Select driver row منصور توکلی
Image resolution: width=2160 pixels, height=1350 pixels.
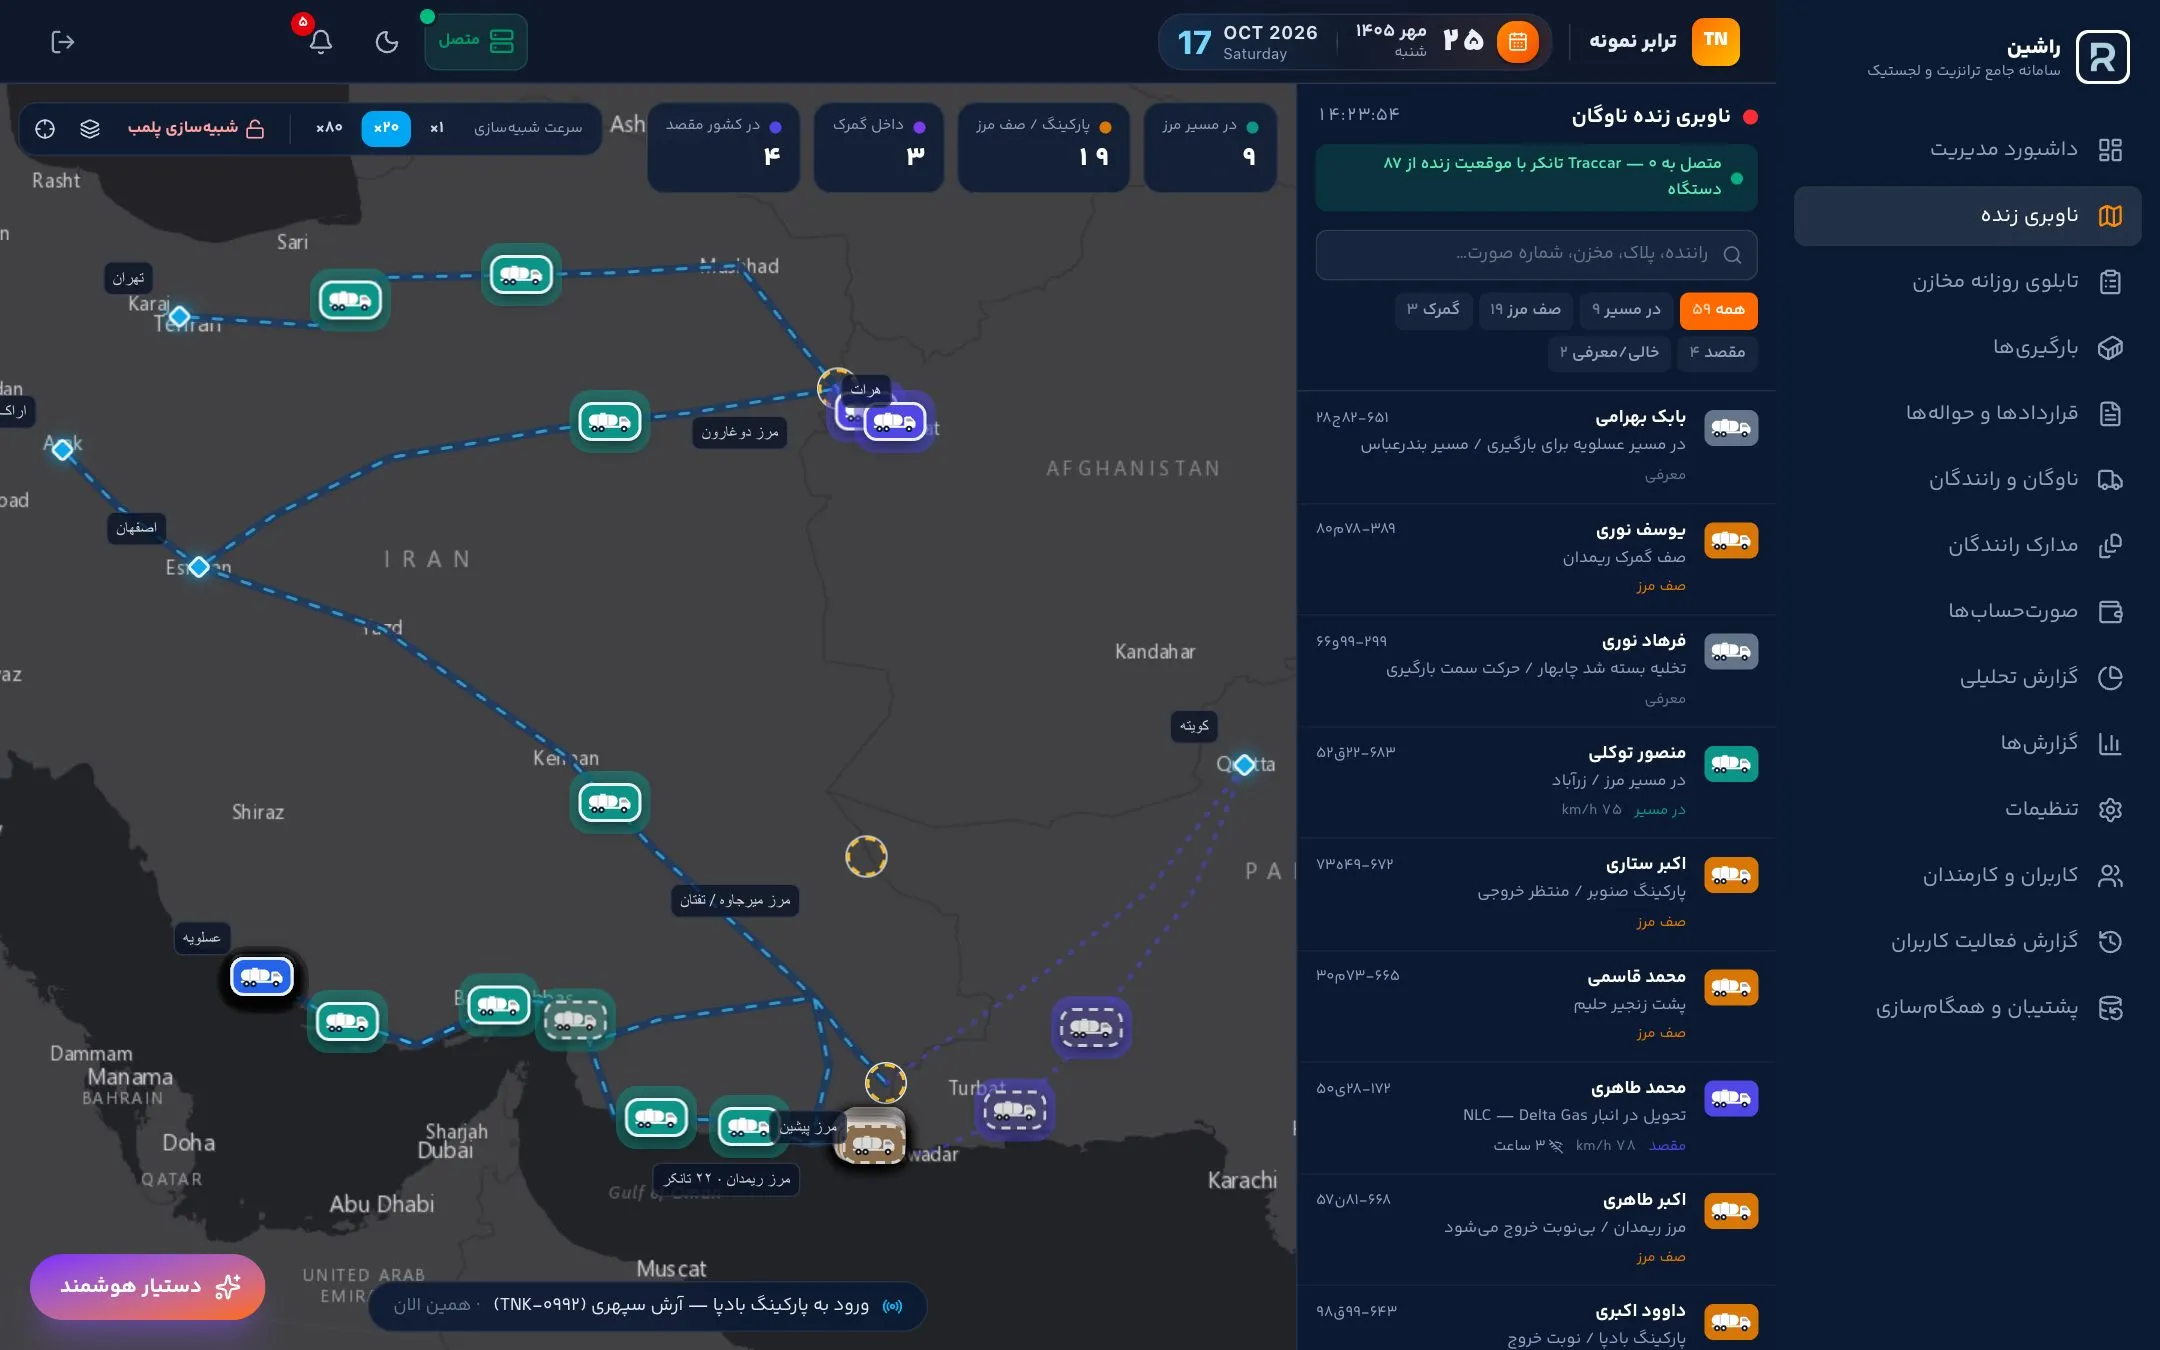[1536, 782]
